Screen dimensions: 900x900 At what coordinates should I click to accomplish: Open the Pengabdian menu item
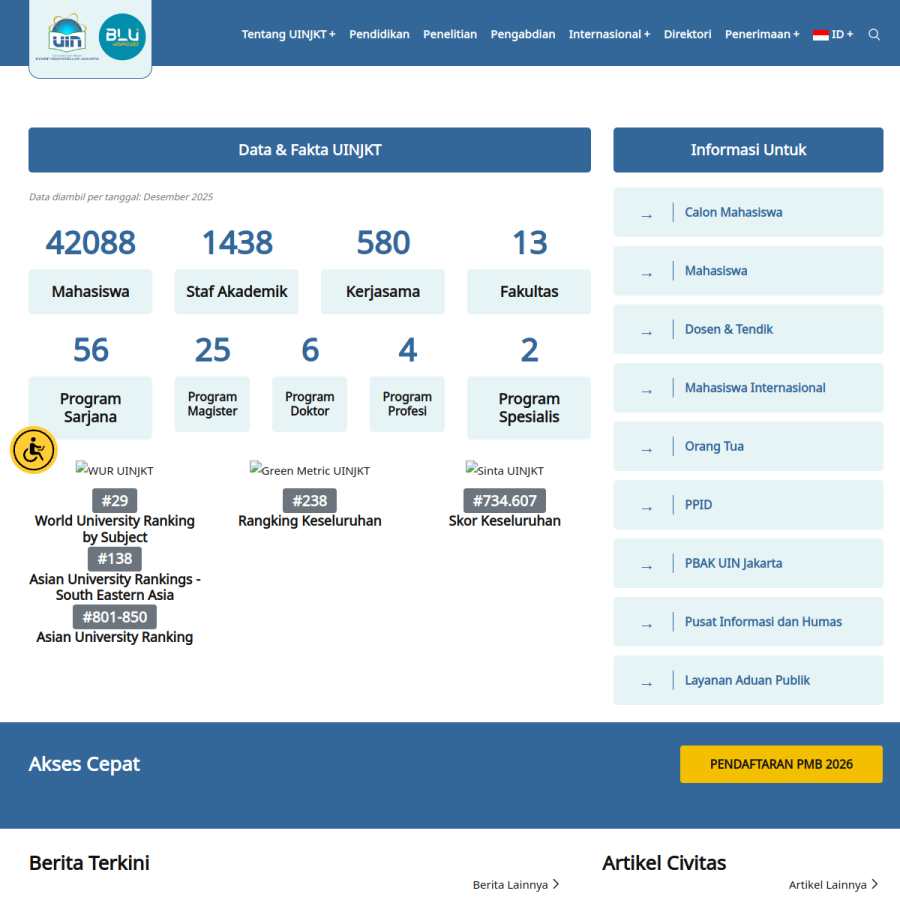[x=522, y=34]
